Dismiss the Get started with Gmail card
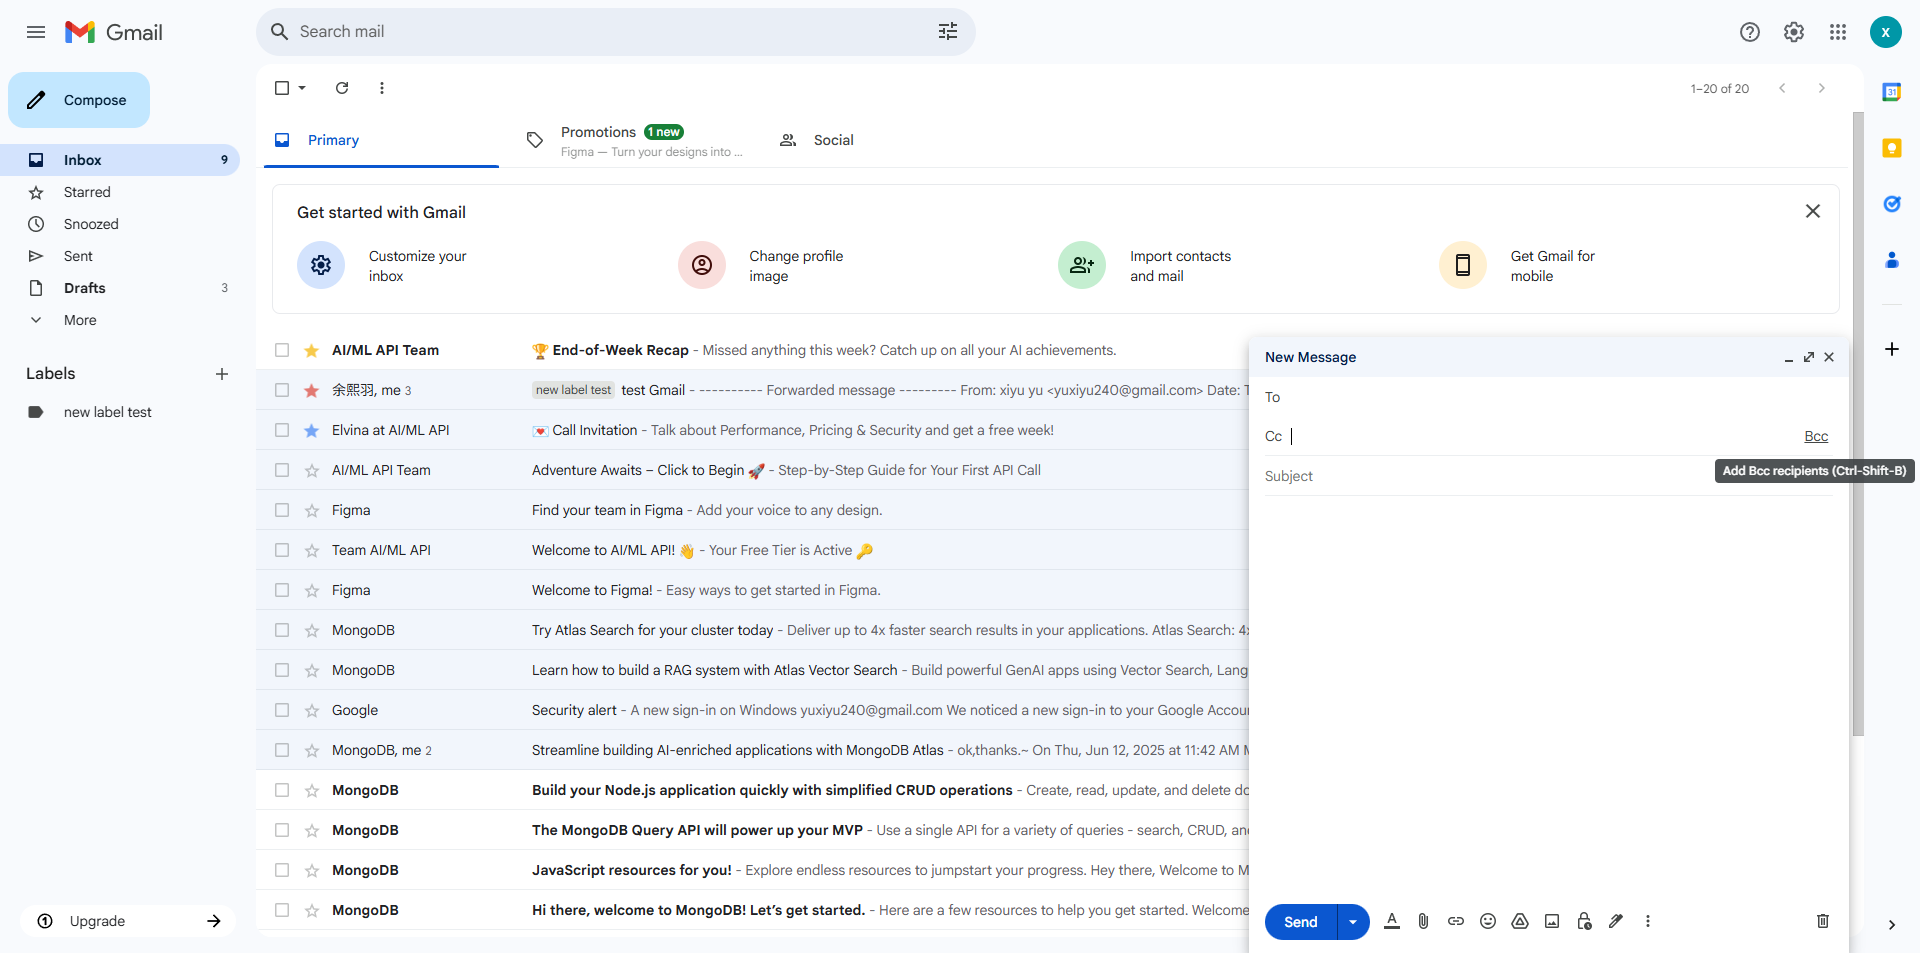This screenshot has height=953, width=1920. click(x=1813, y=211)
